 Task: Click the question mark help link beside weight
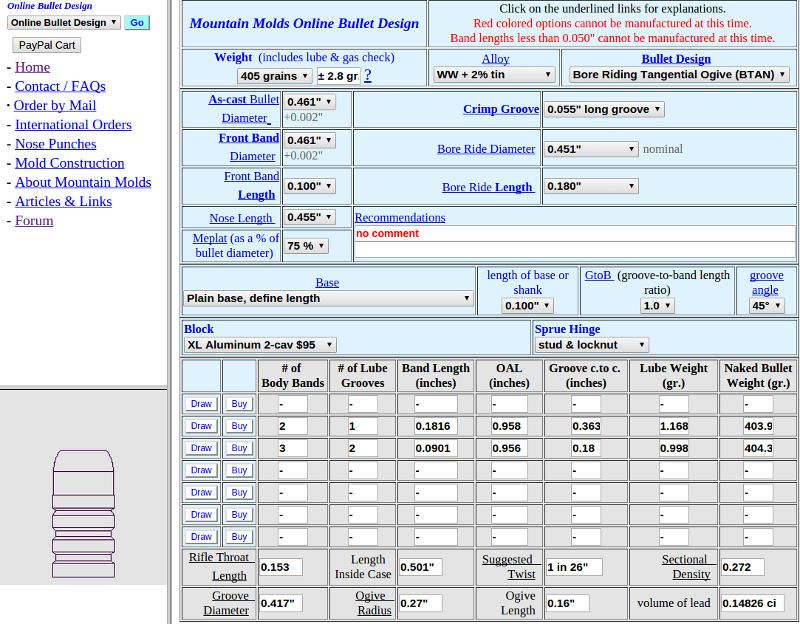click(x=368, y=76)
